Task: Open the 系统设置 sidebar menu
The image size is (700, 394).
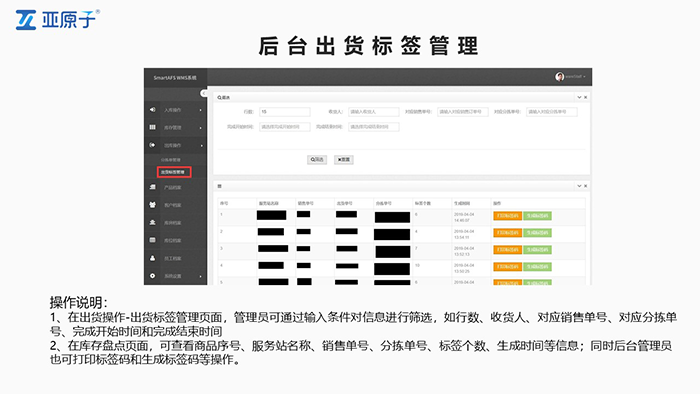Action: click(x=175, y=276)
